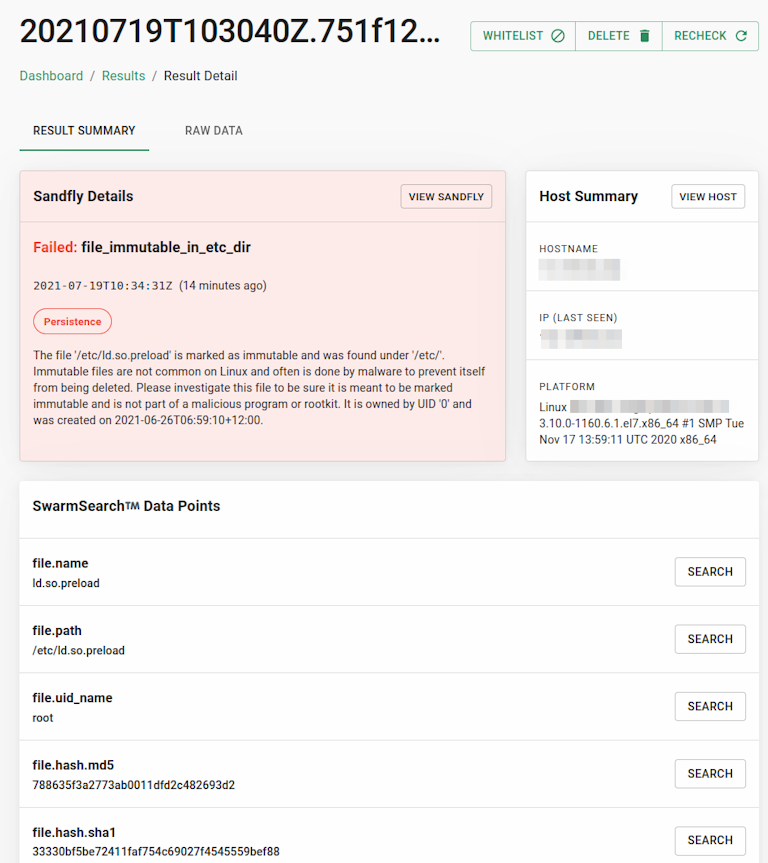This screenshot has height=863, width=768.
Task: Switch to the Raw Data tab
Action: coord(214,131)
